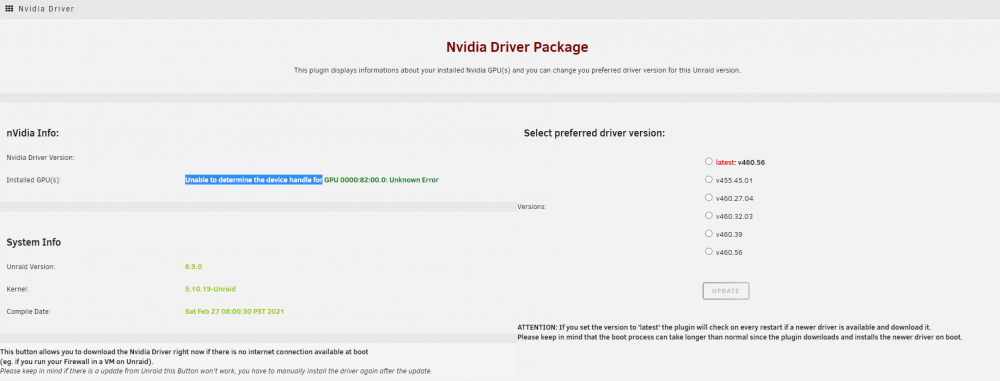The height and width of the screenshot is (381, 1000).
Task: Click the Select preferred driver version heading
Action: (x=594, y=133)
